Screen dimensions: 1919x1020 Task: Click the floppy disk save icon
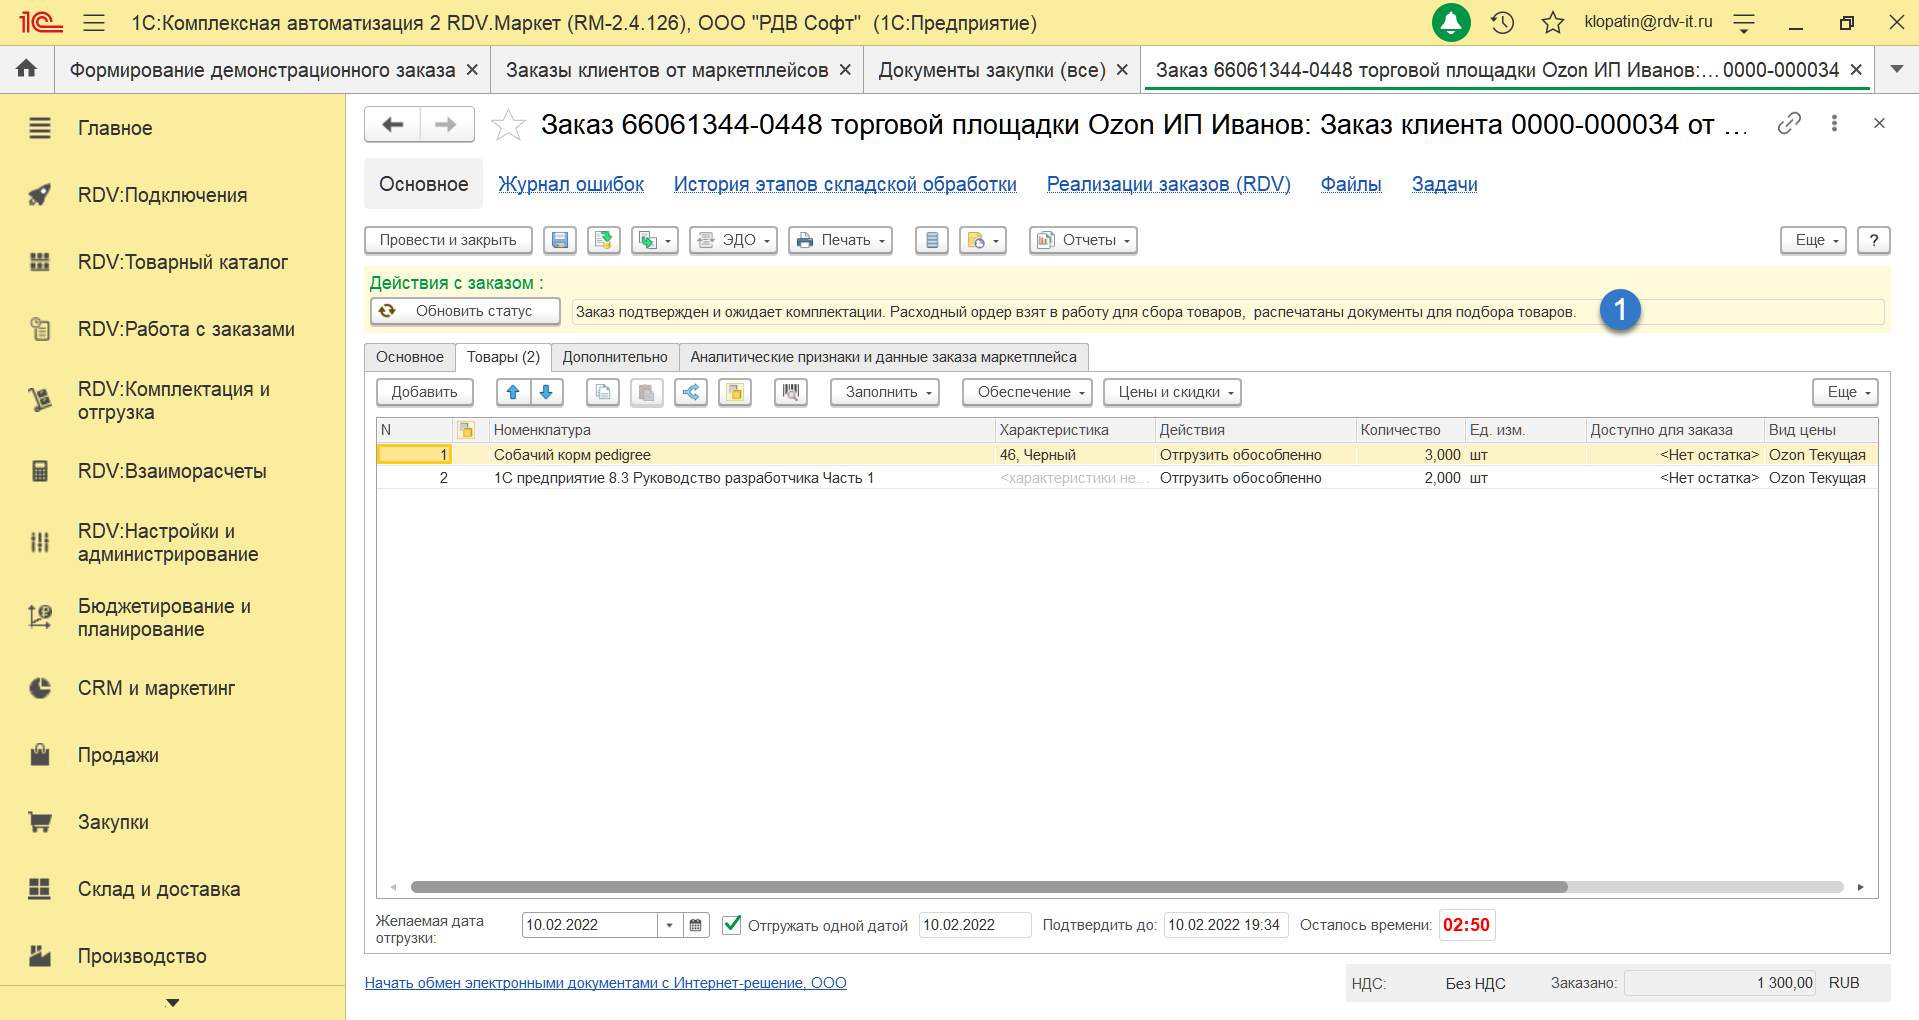coord(560,240)
